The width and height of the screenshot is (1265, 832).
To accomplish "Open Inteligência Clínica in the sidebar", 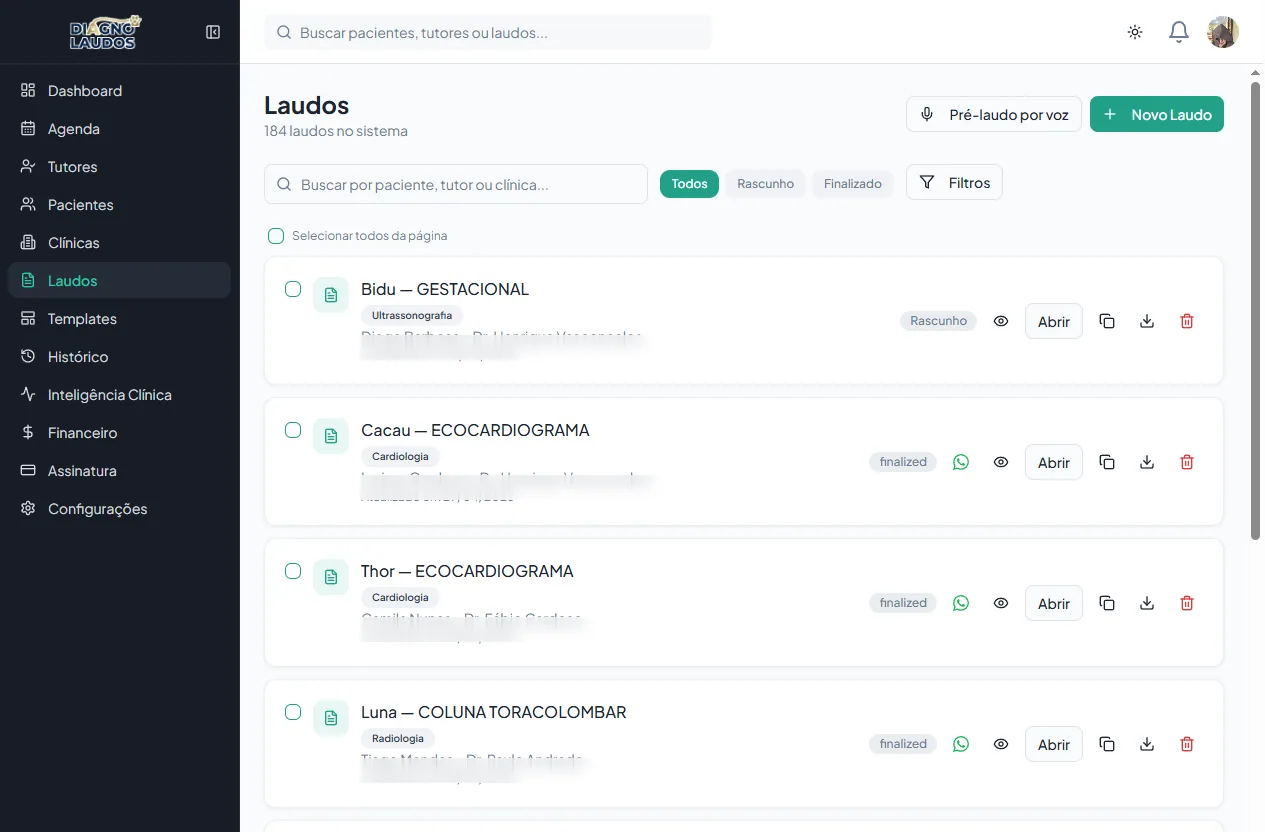I will point(119,395).
